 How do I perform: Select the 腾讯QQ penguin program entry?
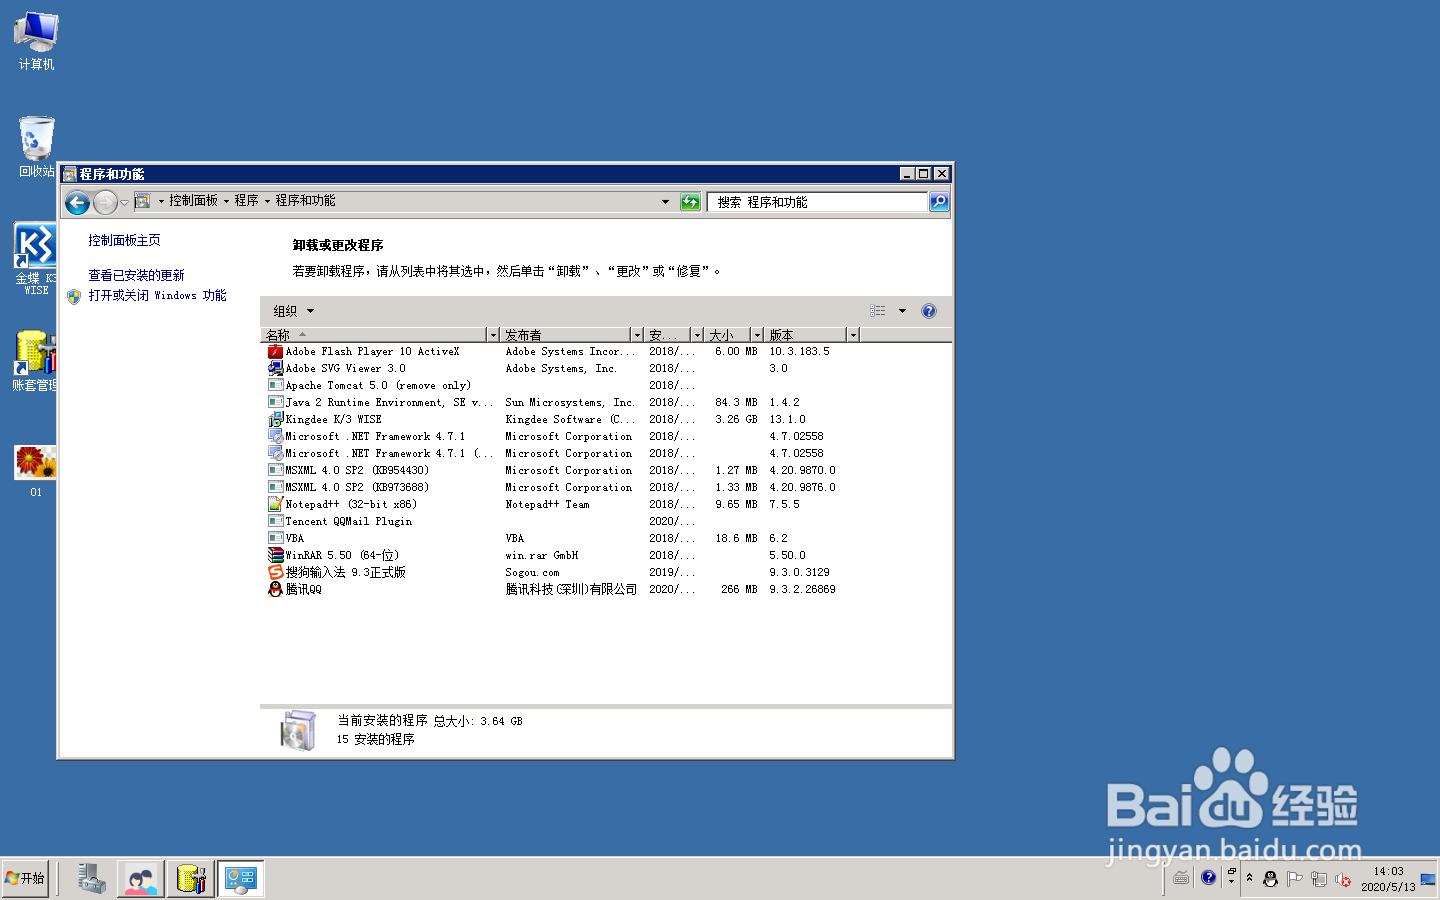click(x=303, y=590)
